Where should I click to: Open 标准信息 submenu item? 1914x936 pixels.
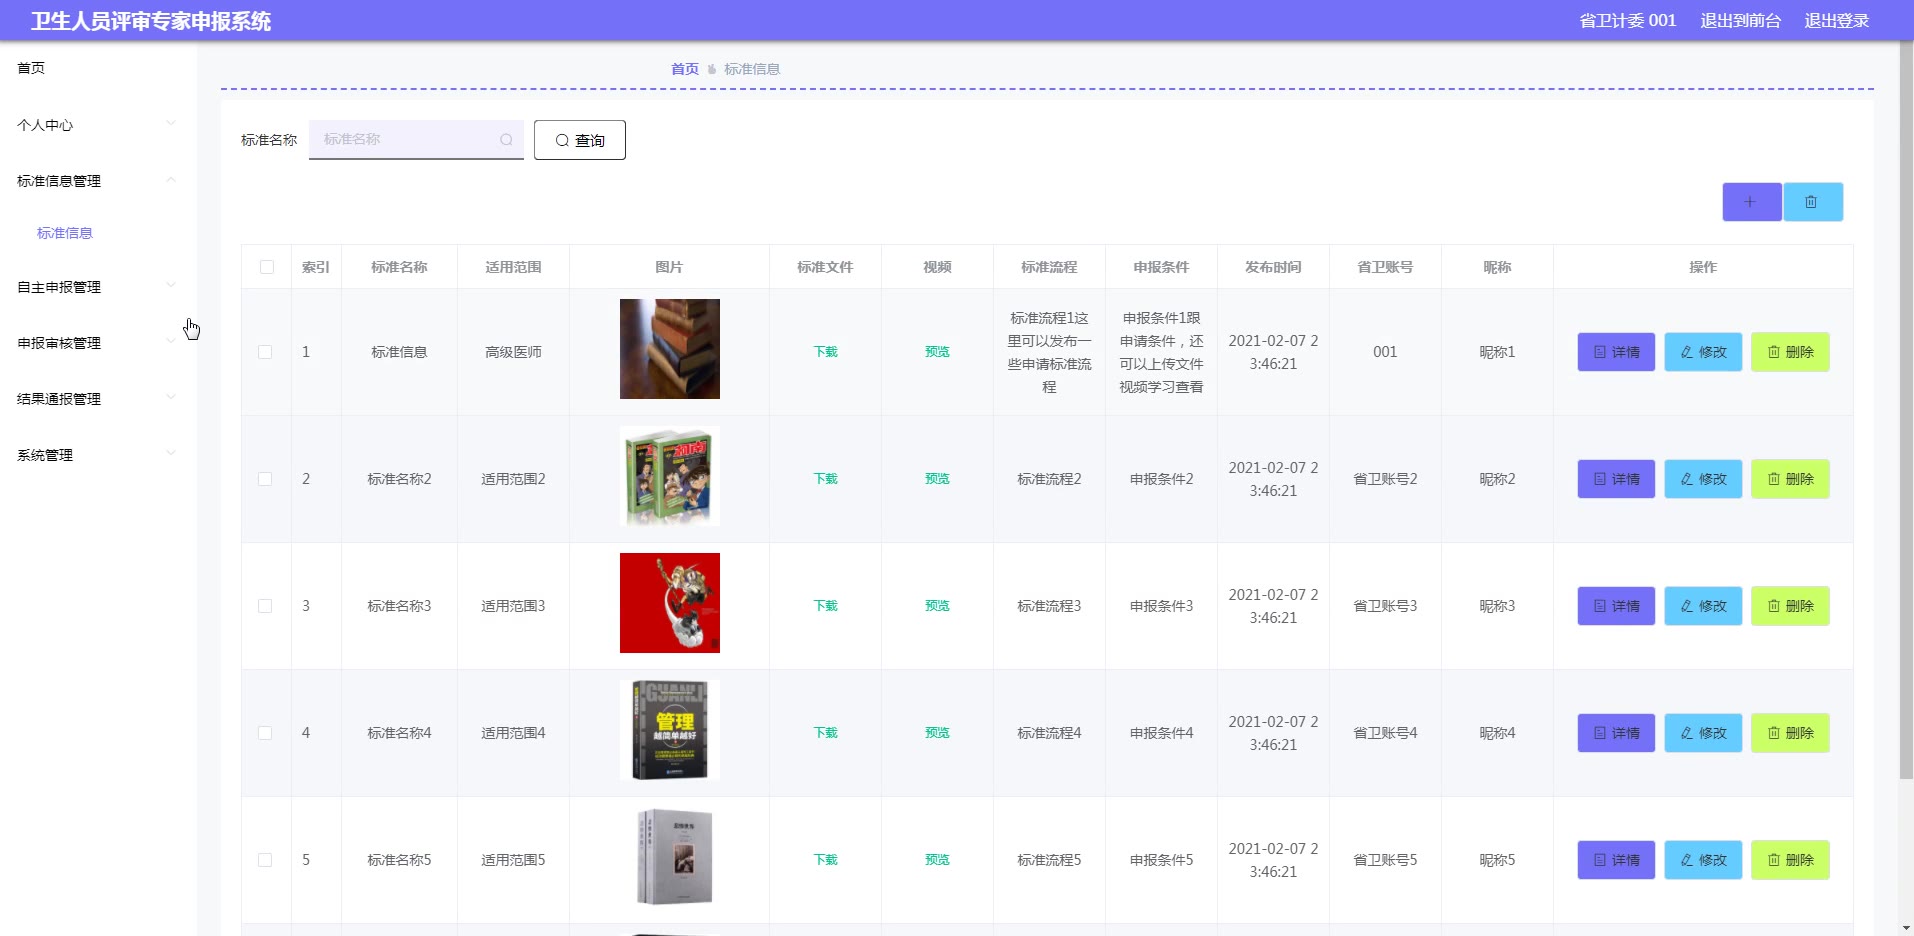click(x=65, y=233)
